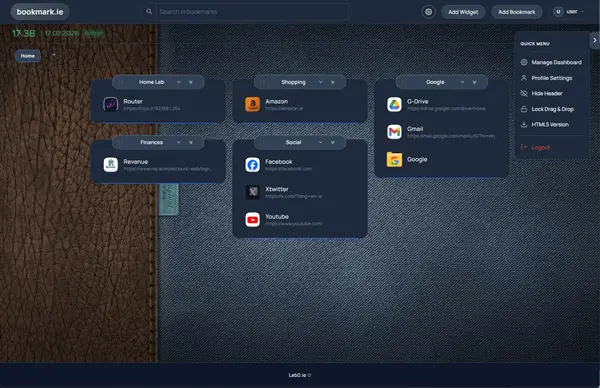Open Profile Settings from Quick Menu
600x388 pixels.
(551, 78)
